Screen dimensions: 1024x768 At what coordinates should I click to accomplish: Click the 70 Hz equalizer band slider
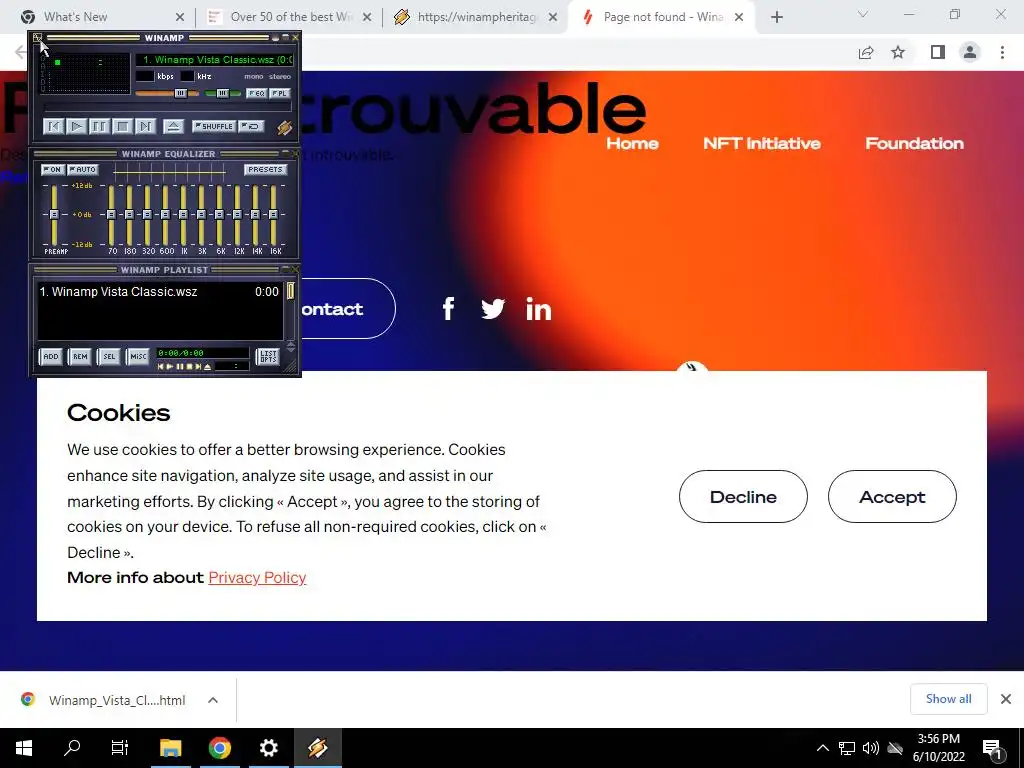point(112,214)
